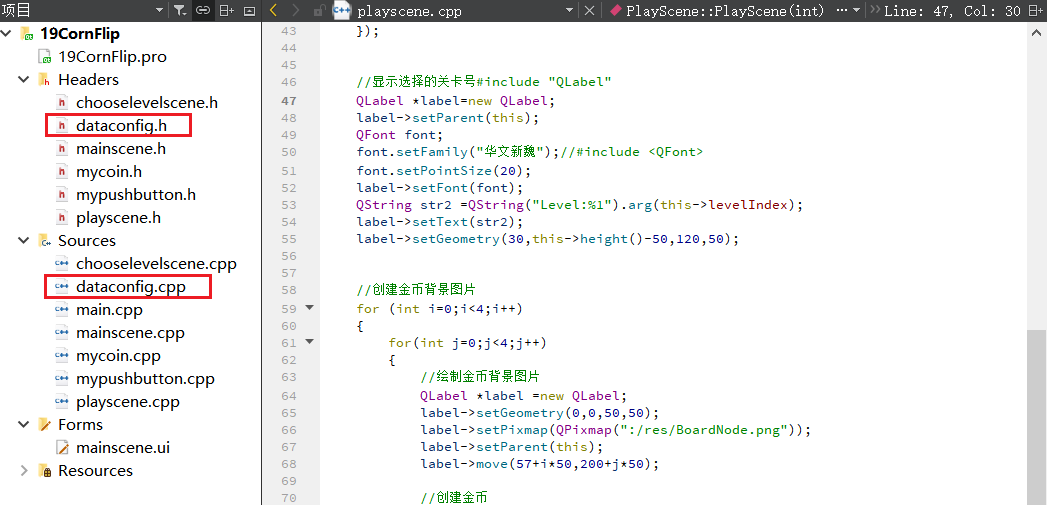
Task: Collapse the Sources folder
Action: tap(24, 240)
